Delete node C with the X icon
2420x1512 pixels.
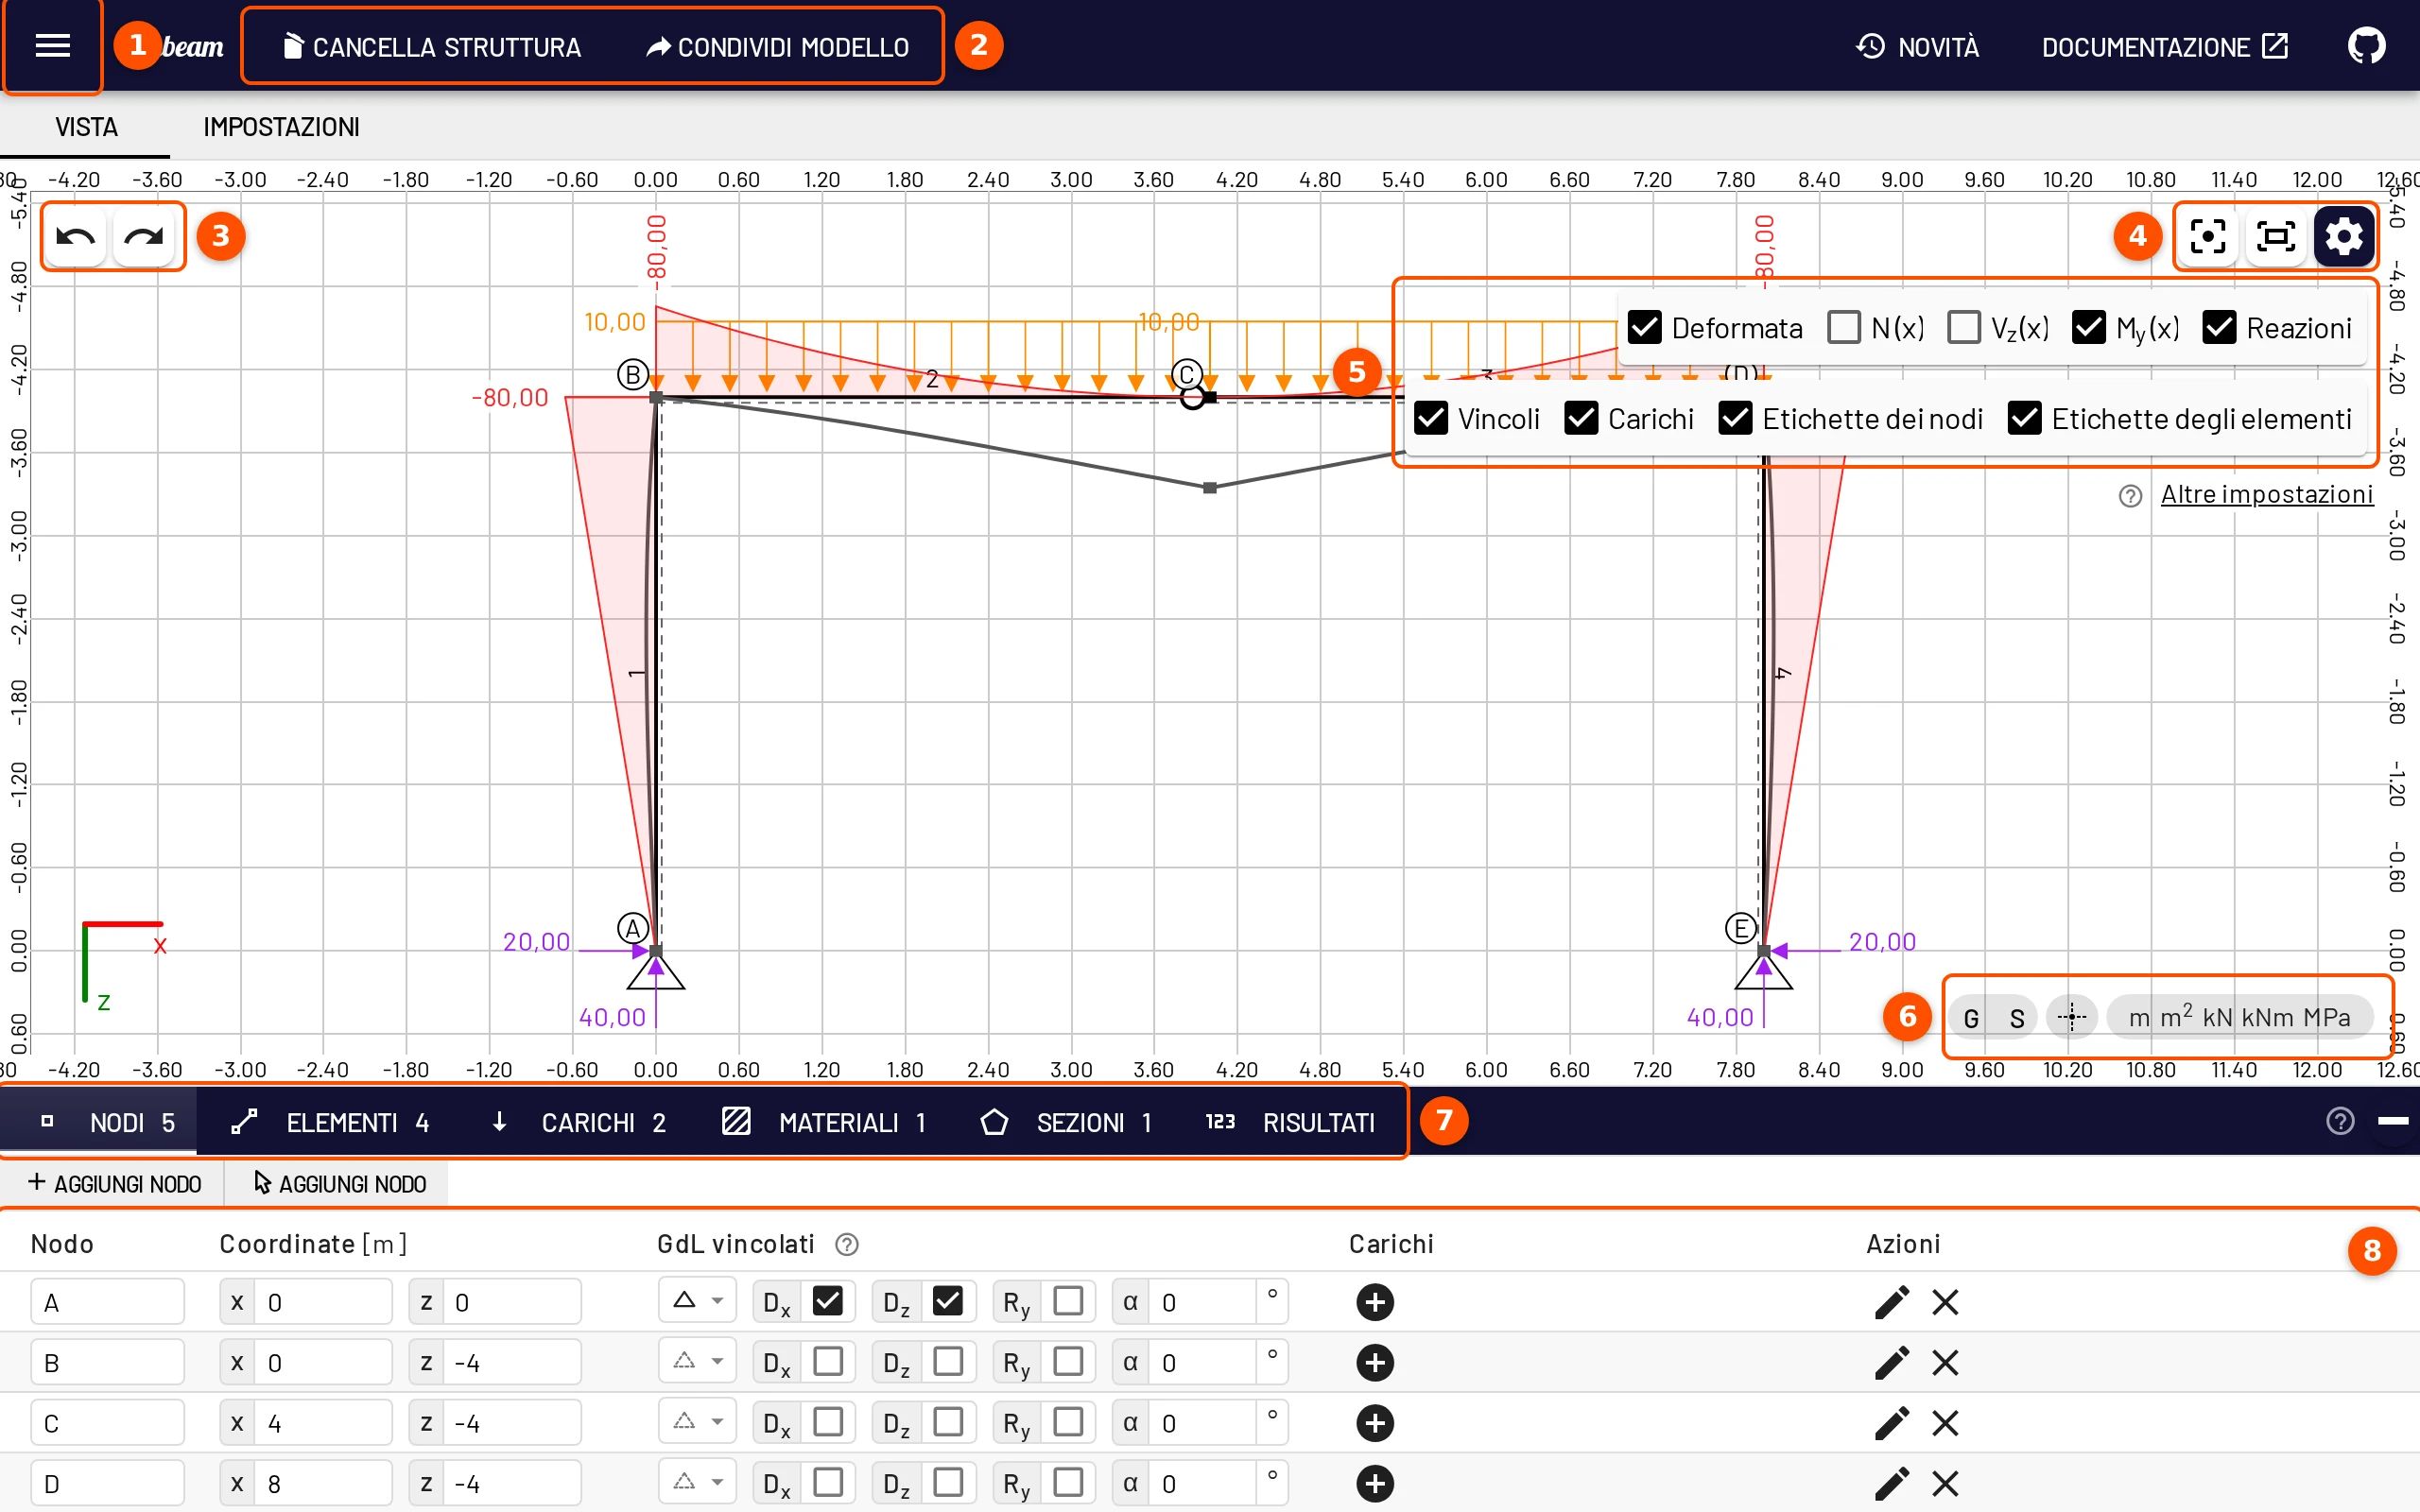click(x=1945, y=1423)
